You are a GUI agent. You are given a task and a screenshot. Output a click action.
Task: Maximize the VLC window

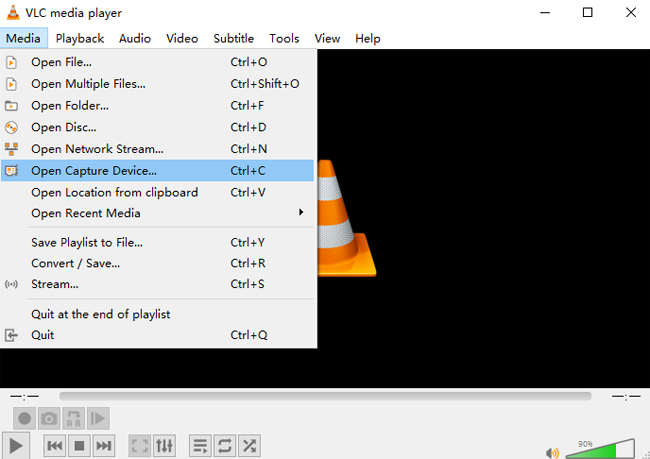[x=587, y=12]
